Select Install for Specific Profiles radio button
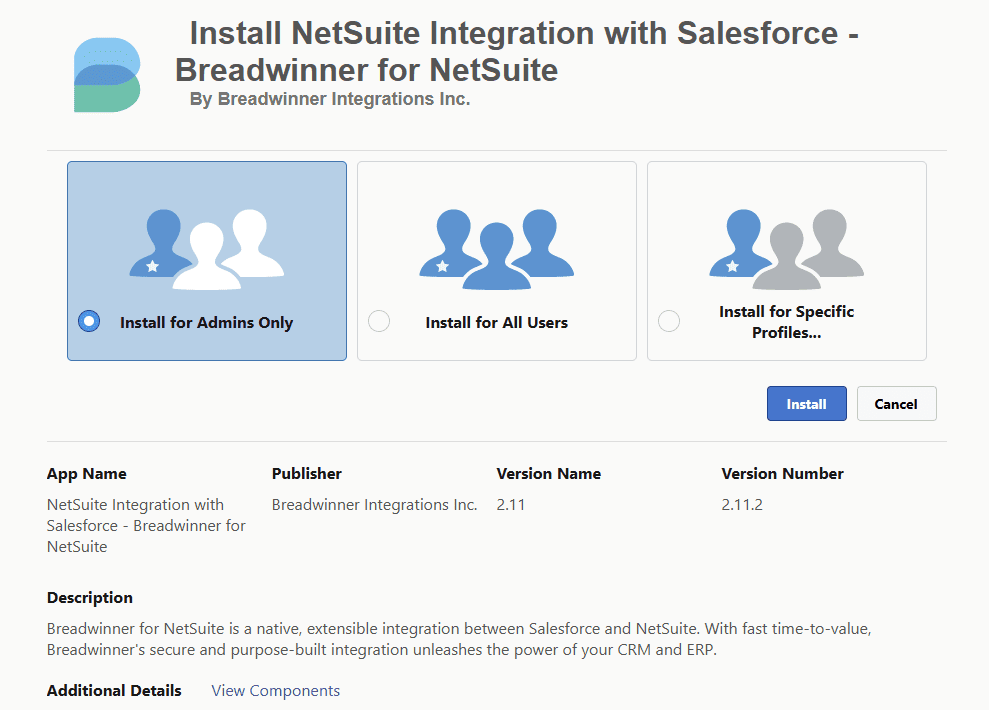 tap(669, 321)
